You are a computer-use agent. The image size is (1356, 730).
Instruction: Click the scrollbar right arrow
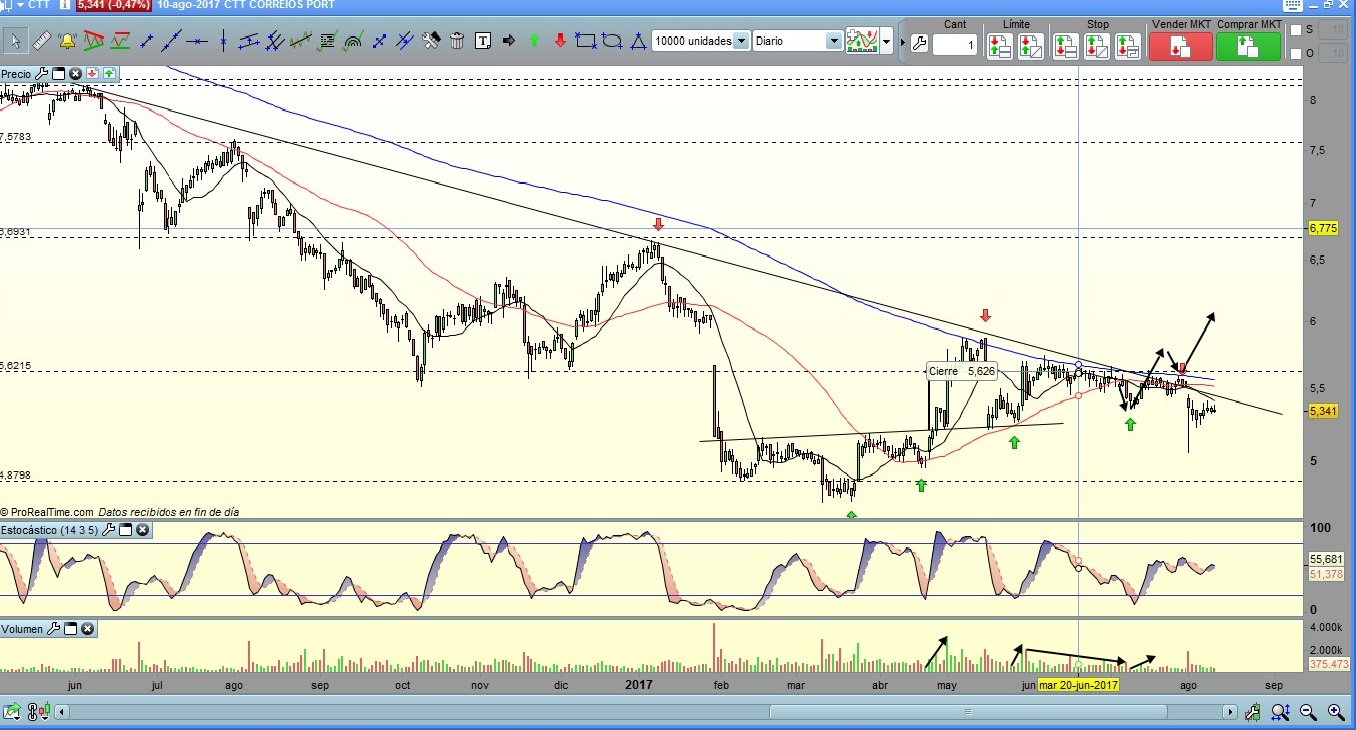click(x=1230, y=712)
